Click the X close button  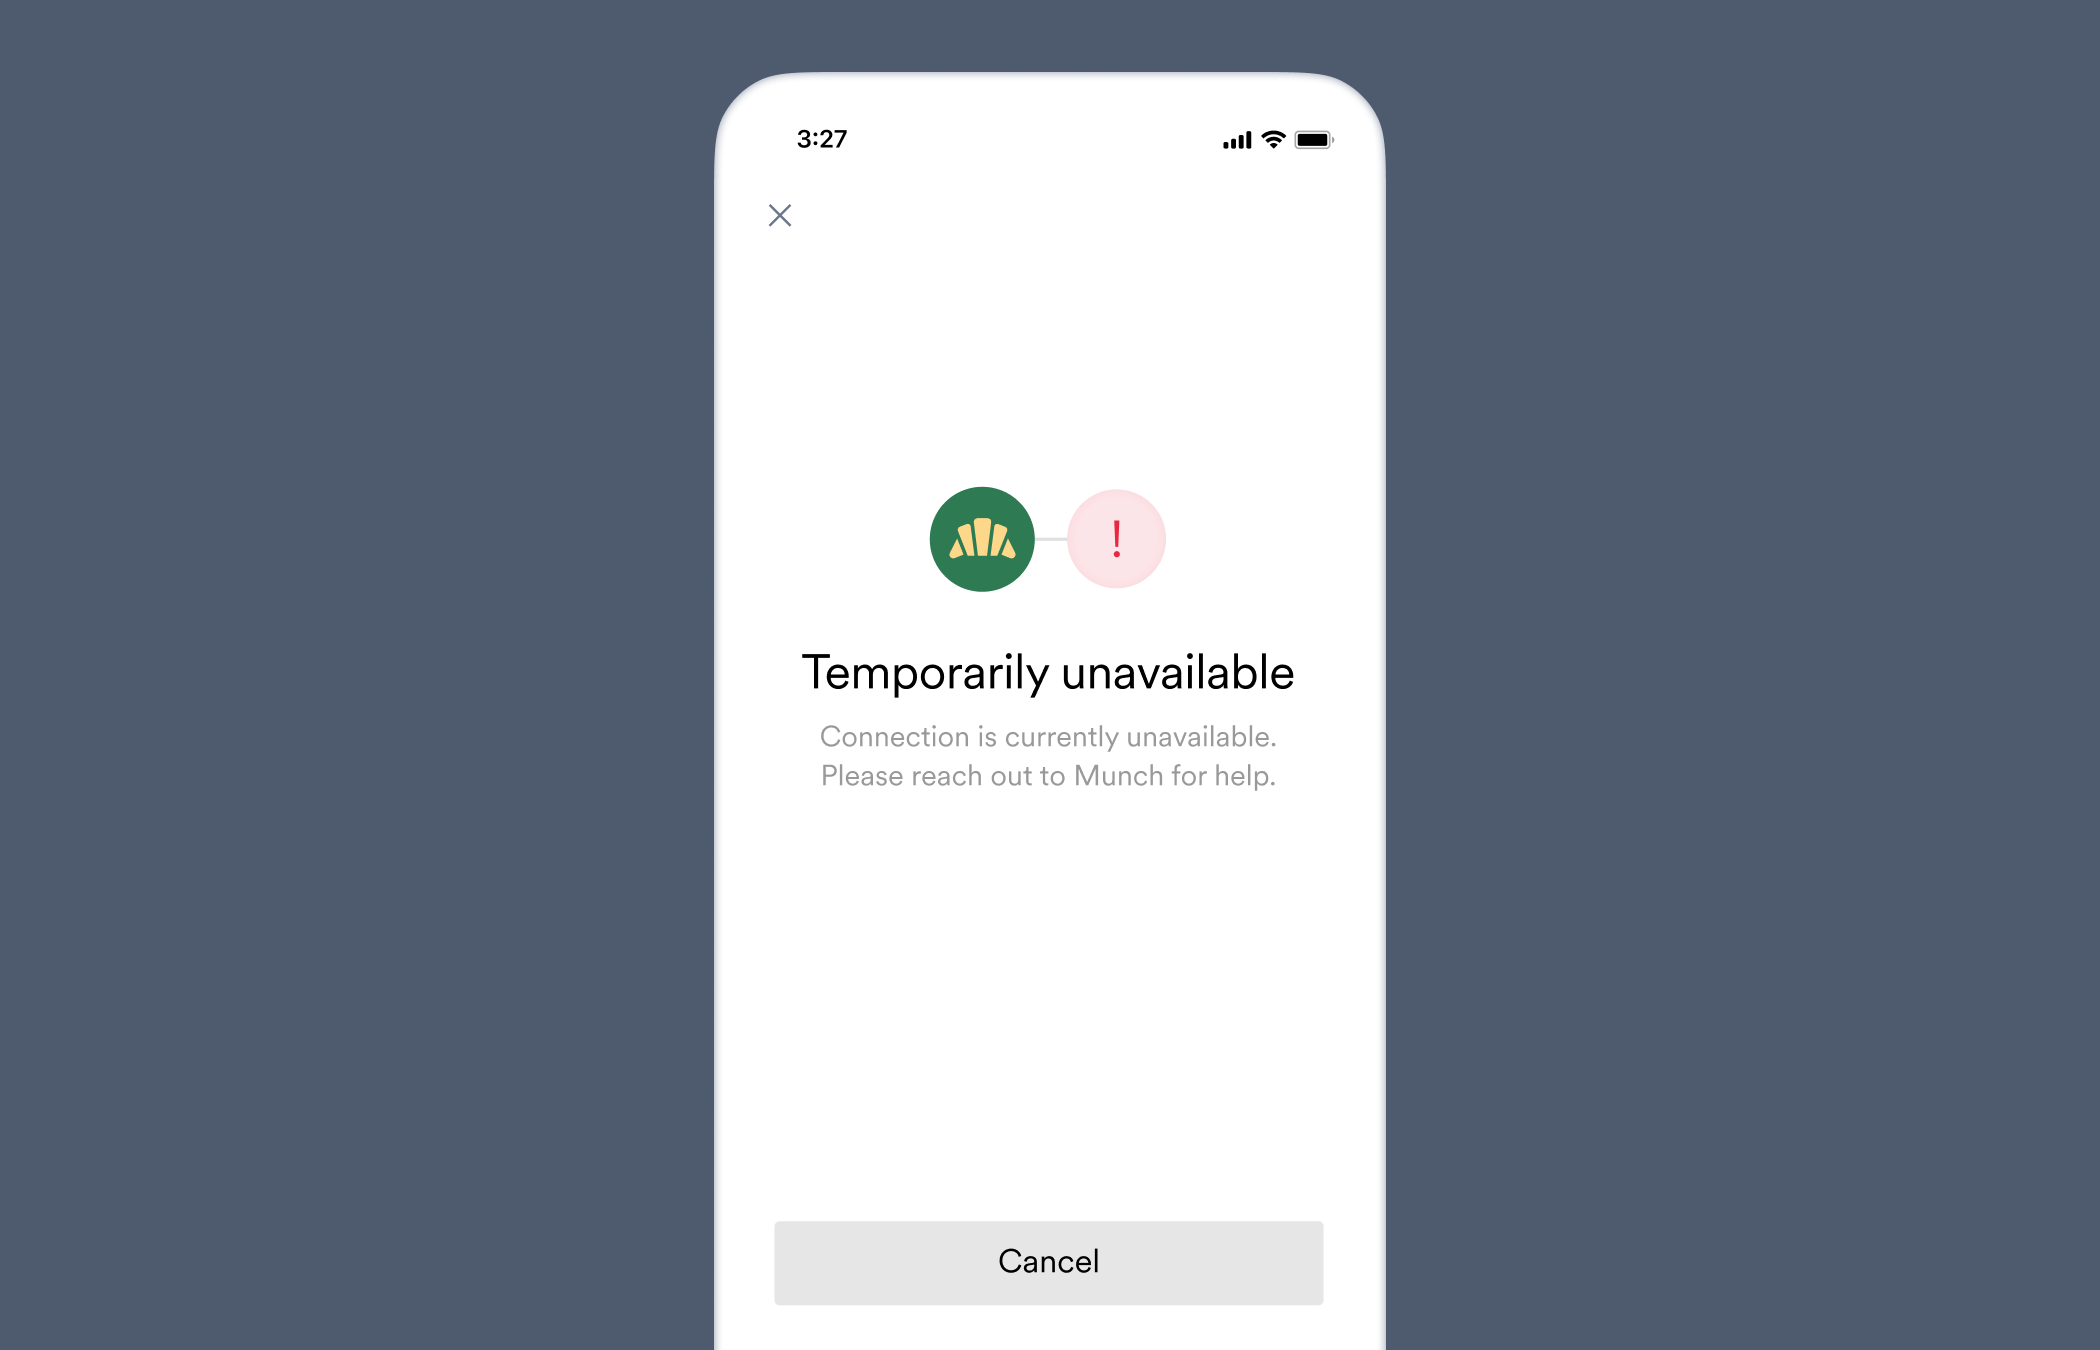point(781,214)
